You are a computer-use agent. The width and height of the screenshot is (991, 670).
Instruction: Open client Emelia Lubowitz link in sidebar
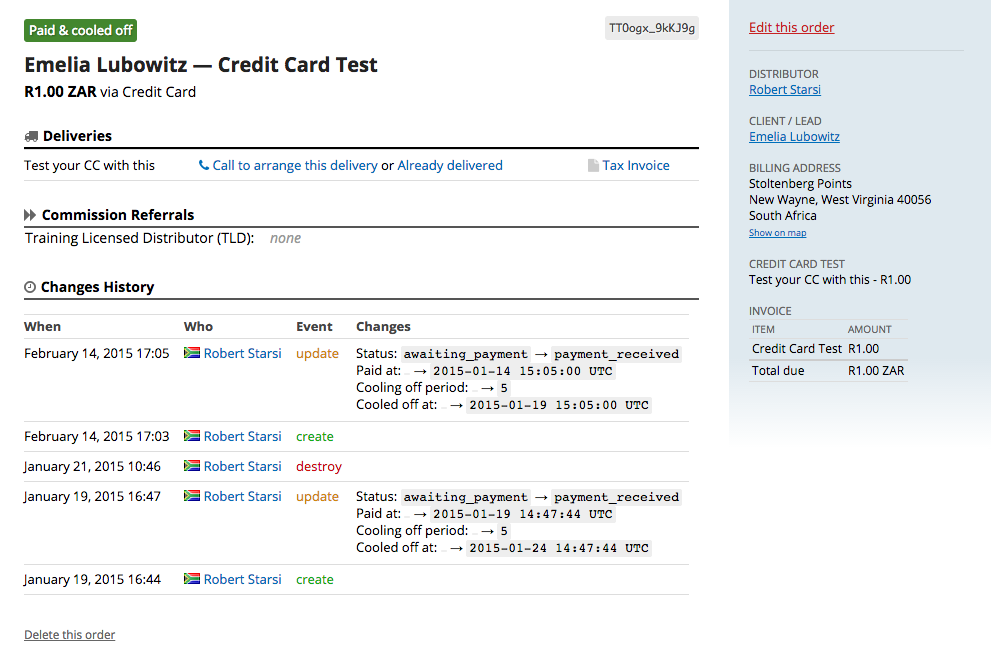(x=794, y=137)
